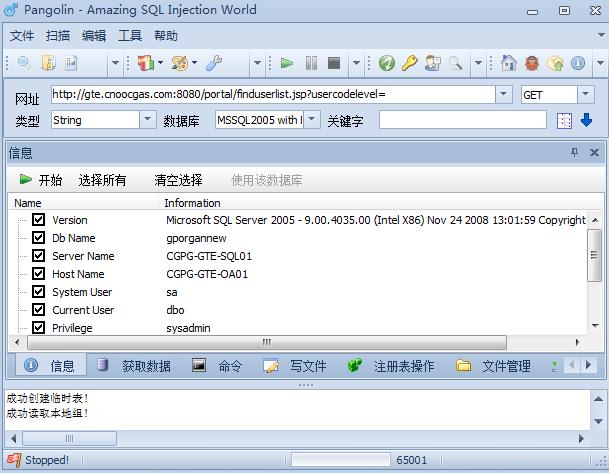Image resolution: width=609 pixels, height=473 pixels.
Task: Click the stop square icon in toolbar
Action: tap(334, 63)
